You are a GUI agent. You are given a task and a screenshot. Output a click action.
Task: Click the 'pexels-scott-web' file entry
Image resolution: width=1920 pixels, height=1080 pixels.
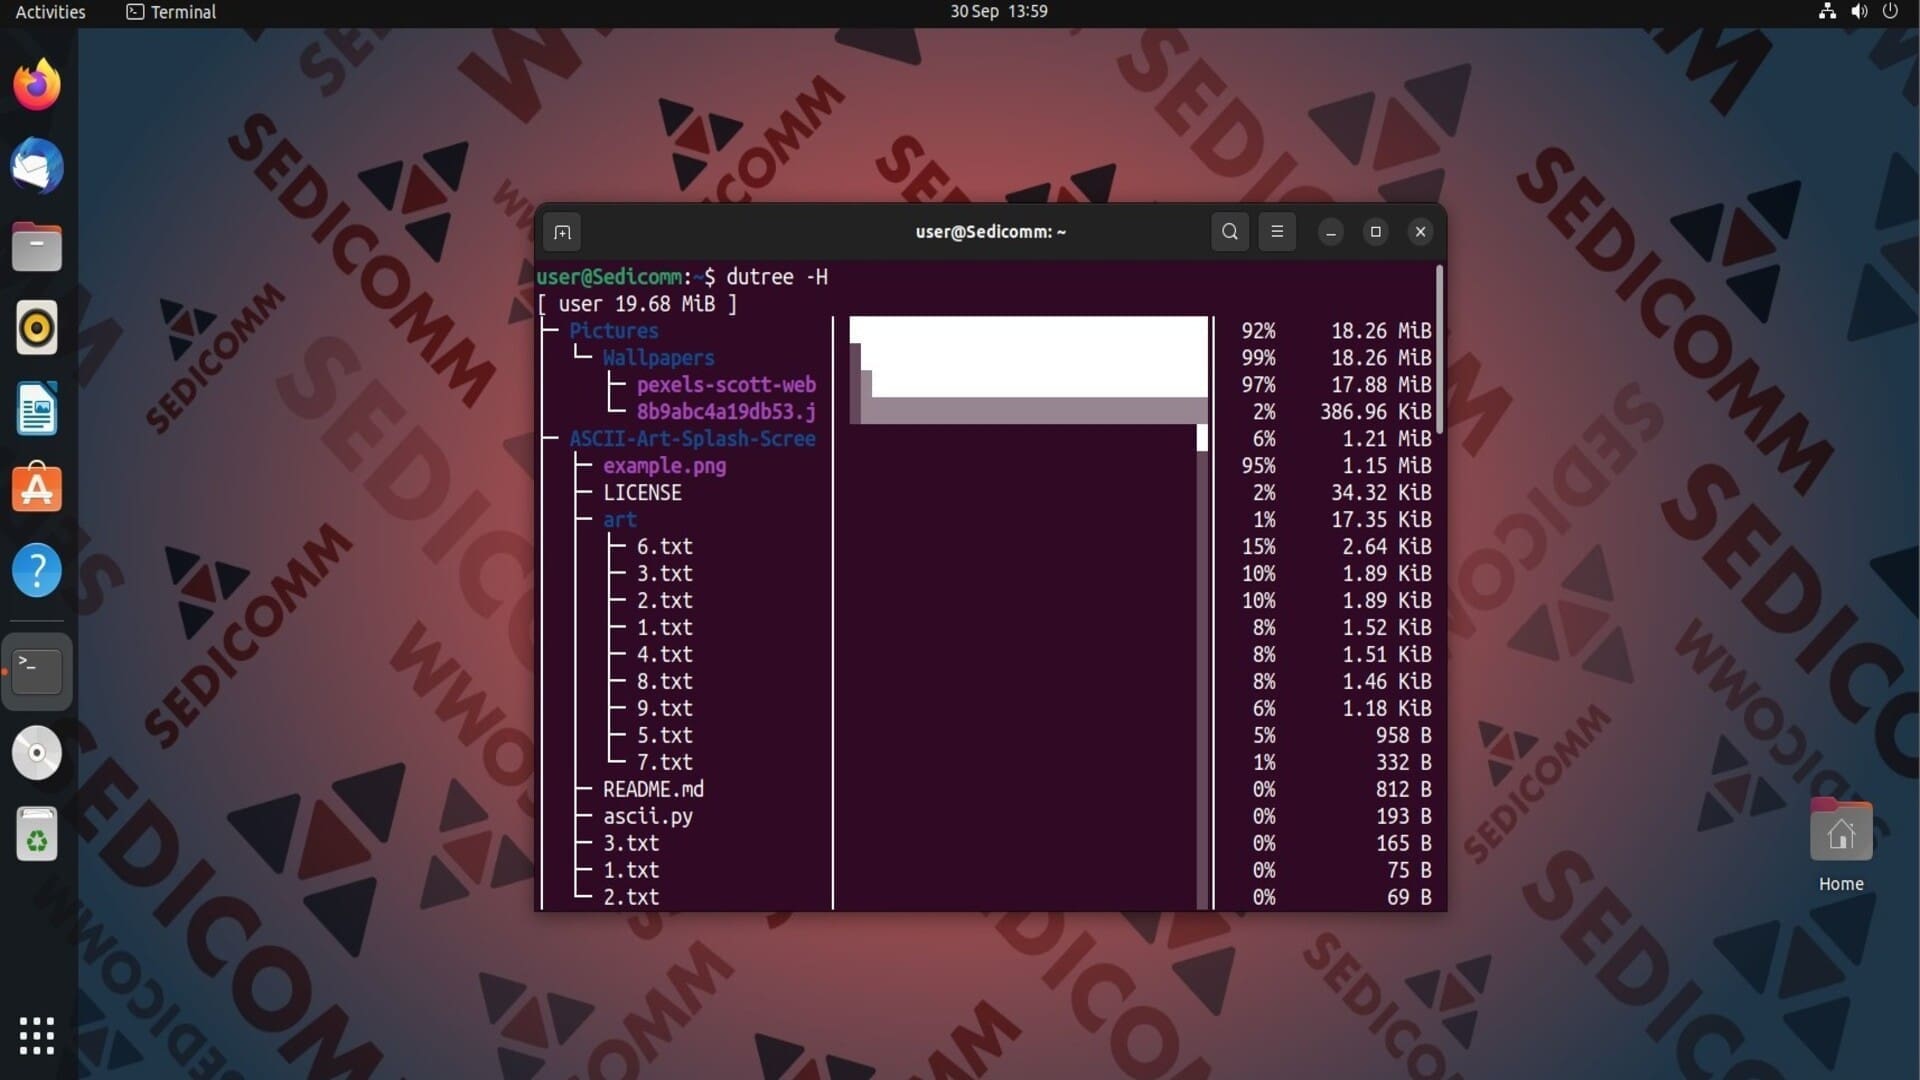726,385
